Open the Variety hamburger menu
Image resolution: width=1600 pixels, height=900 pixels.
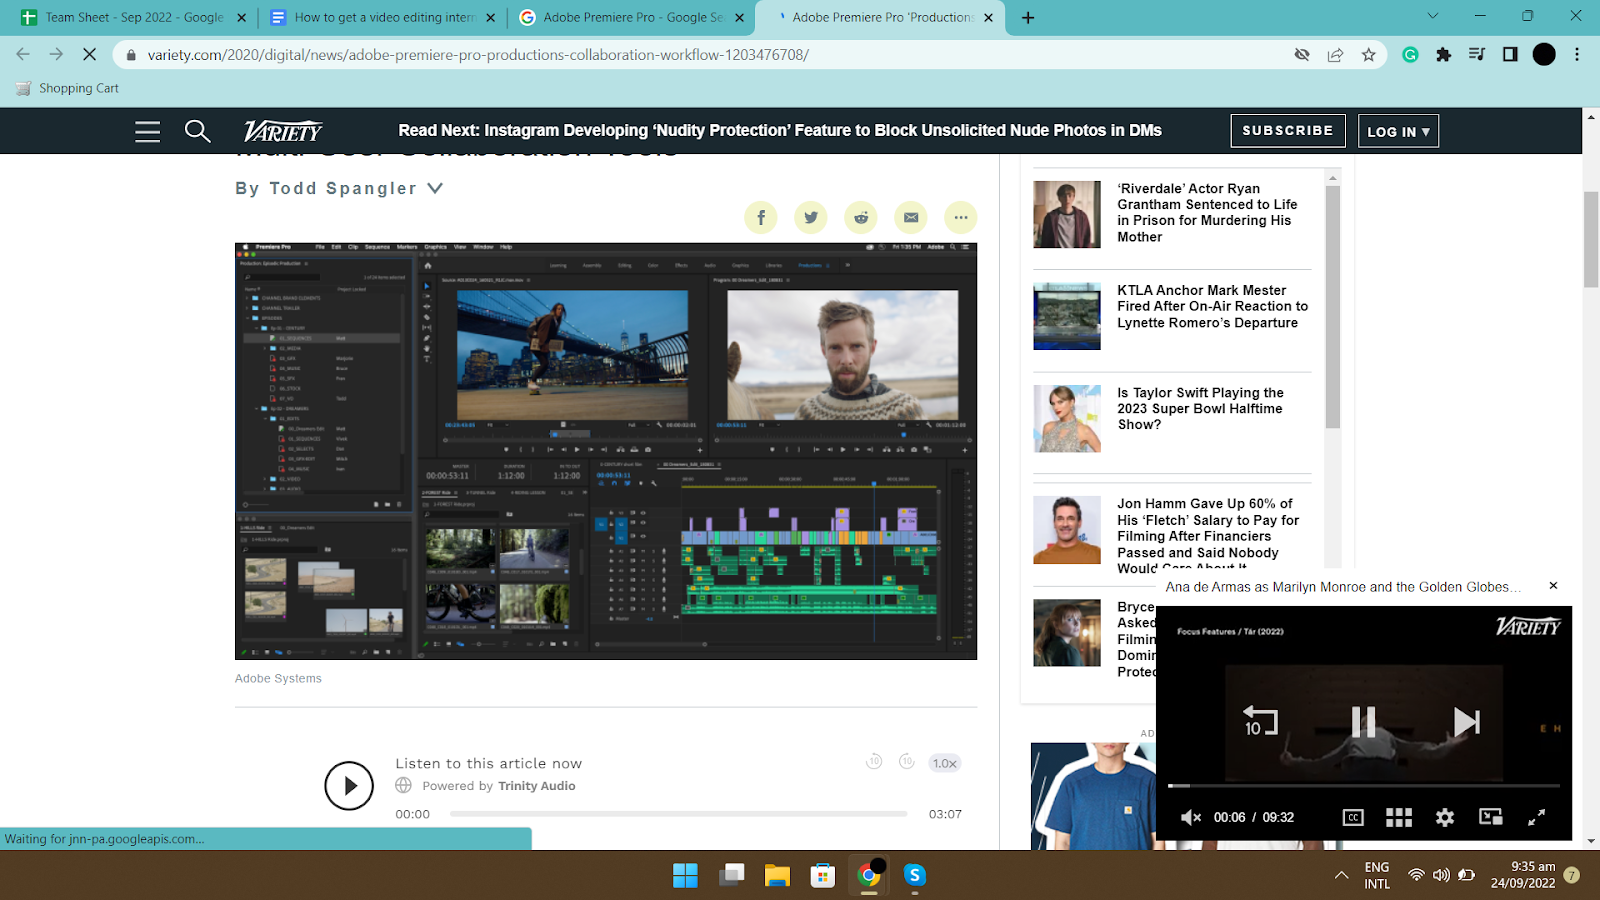point(147,131)
